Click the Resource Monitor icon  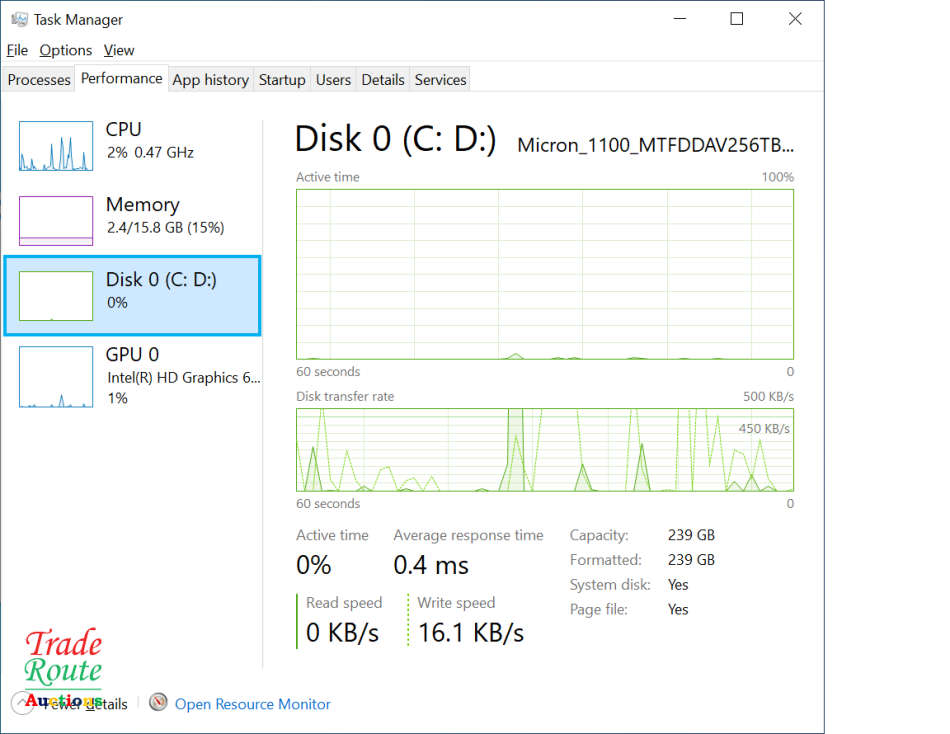(158, 703)
